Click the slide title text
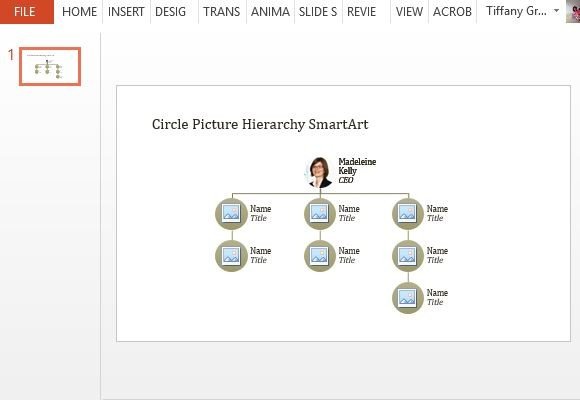The image size is (580, 400). point(260,124)
